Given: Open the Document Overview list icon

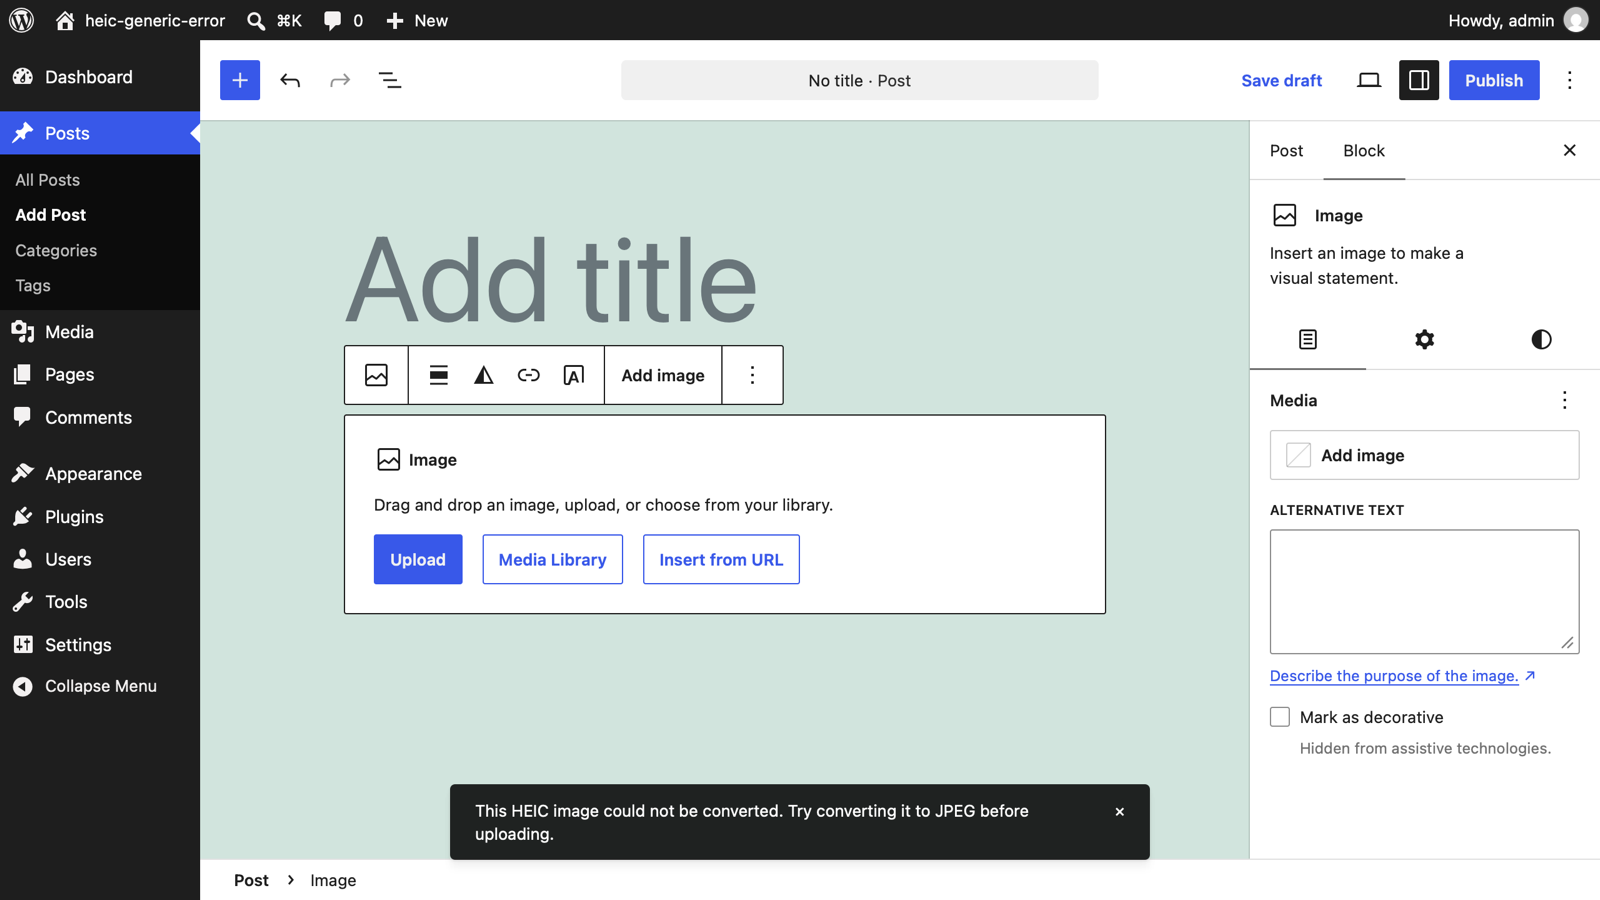Looking at the screenshot, I should click(390, 80).
